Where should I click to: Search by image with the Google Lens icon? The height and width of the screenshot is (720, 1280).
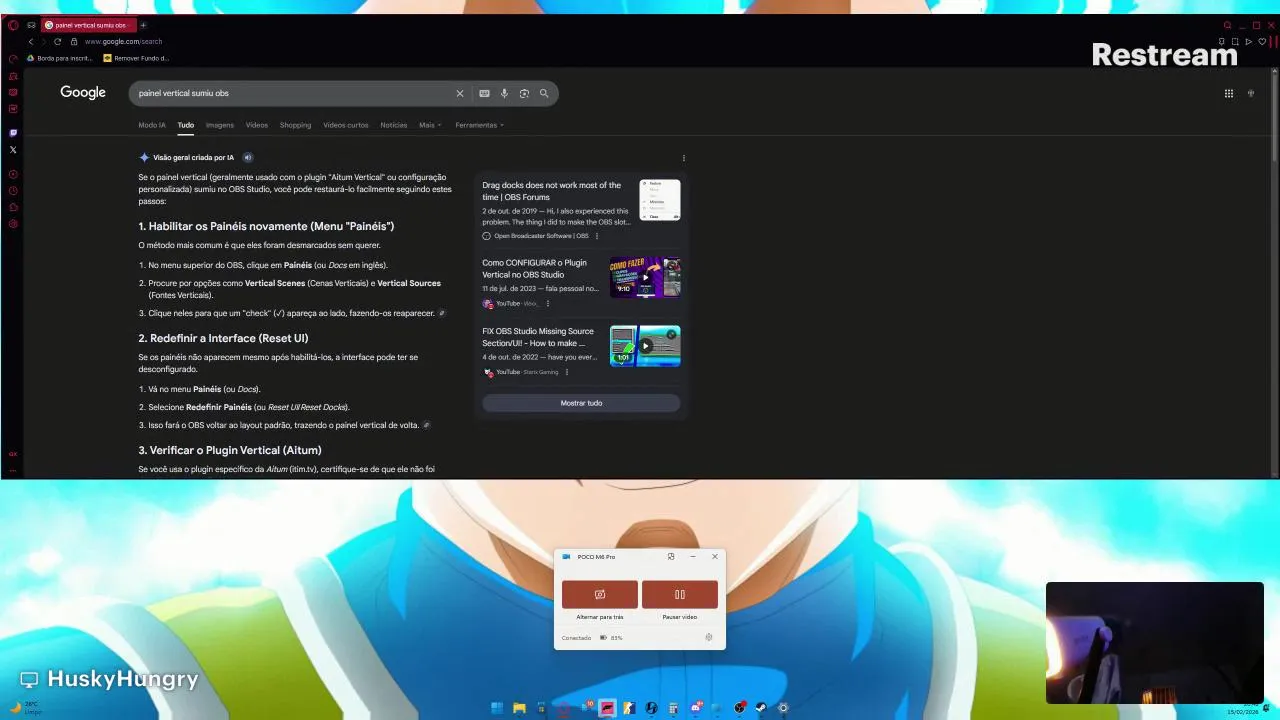click(524, 93)
